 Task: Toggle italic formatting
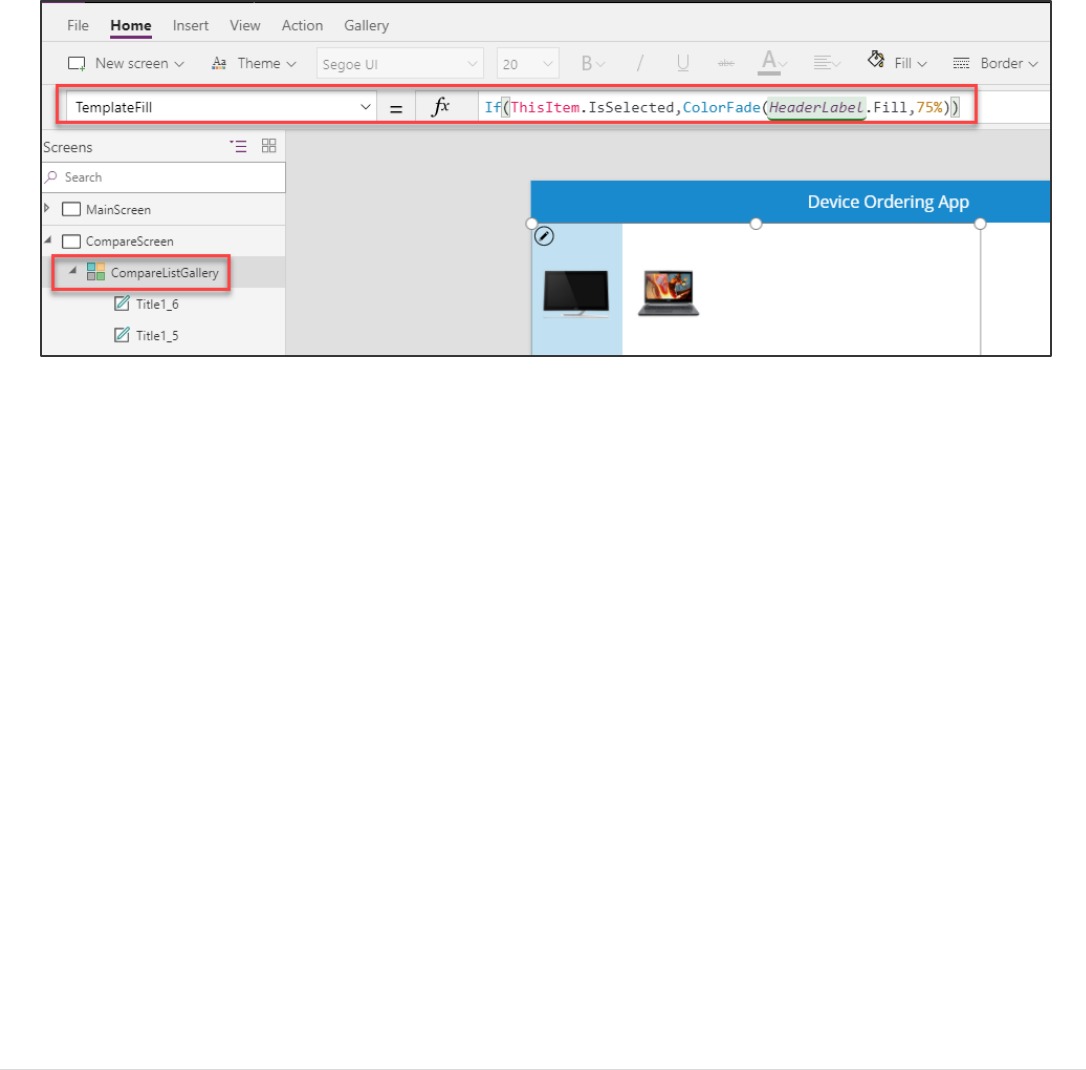[640, 64]
